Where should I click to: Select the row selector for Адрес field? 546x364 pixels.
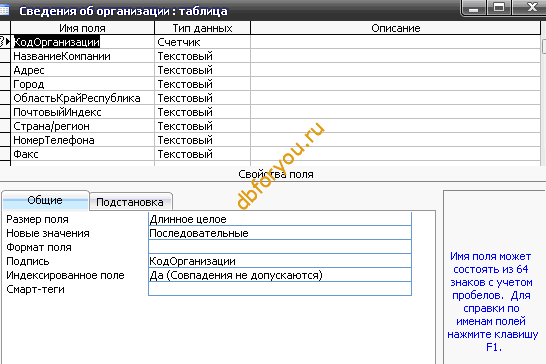pos(5,70)
